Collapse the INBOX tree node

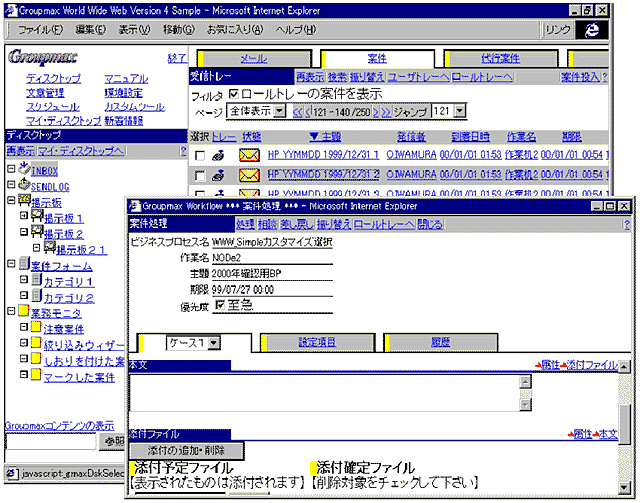(11, 169)
